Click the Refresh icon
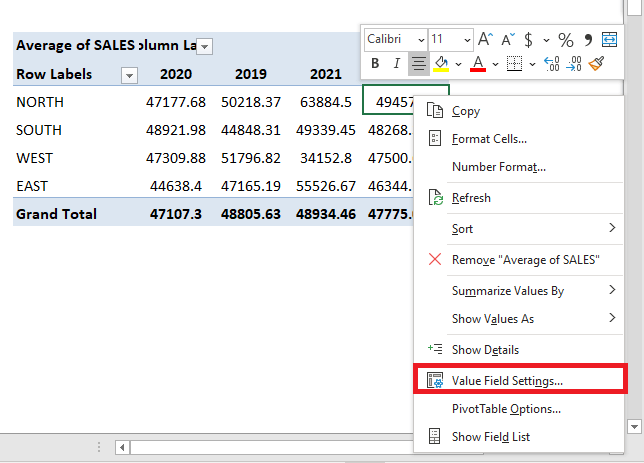The width and height of the screenshot is (644, 463). coord(435,198)
